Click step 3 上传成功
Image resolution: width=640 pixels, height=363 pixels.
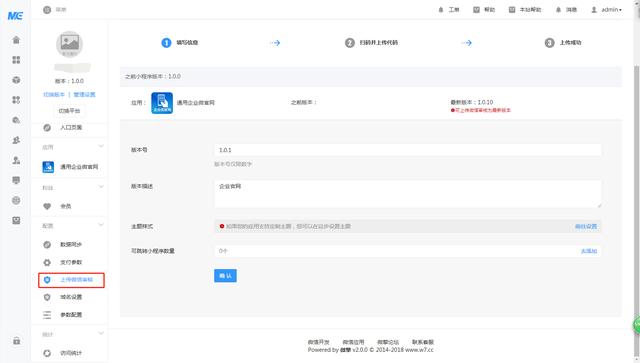(x=563, y=43)
